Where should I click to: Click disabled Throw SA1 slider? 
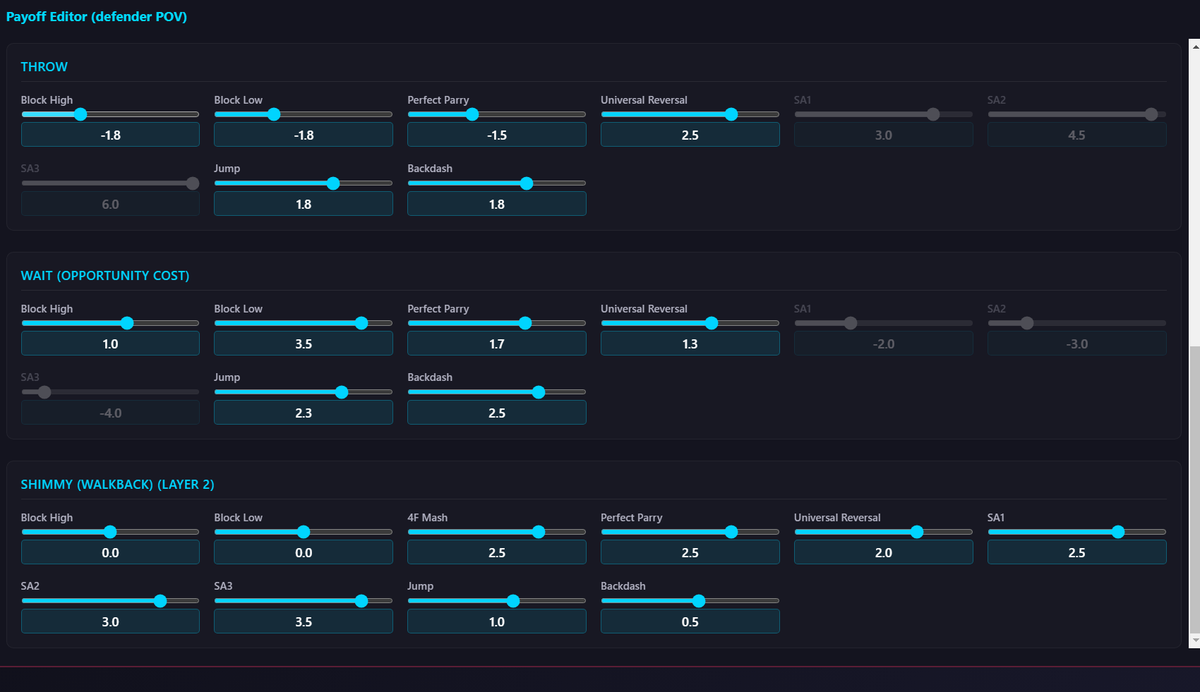click(883, 114)
